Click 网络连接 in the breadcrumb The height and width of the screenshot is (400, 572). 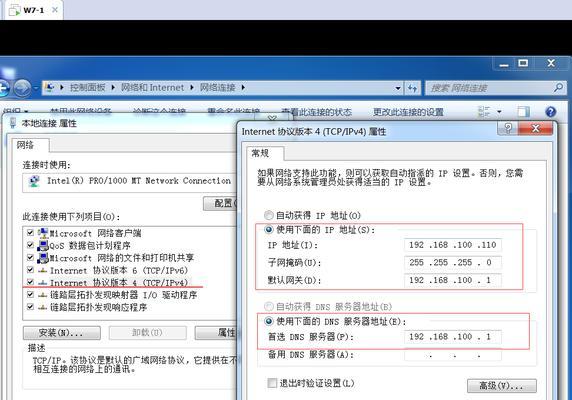217,88
